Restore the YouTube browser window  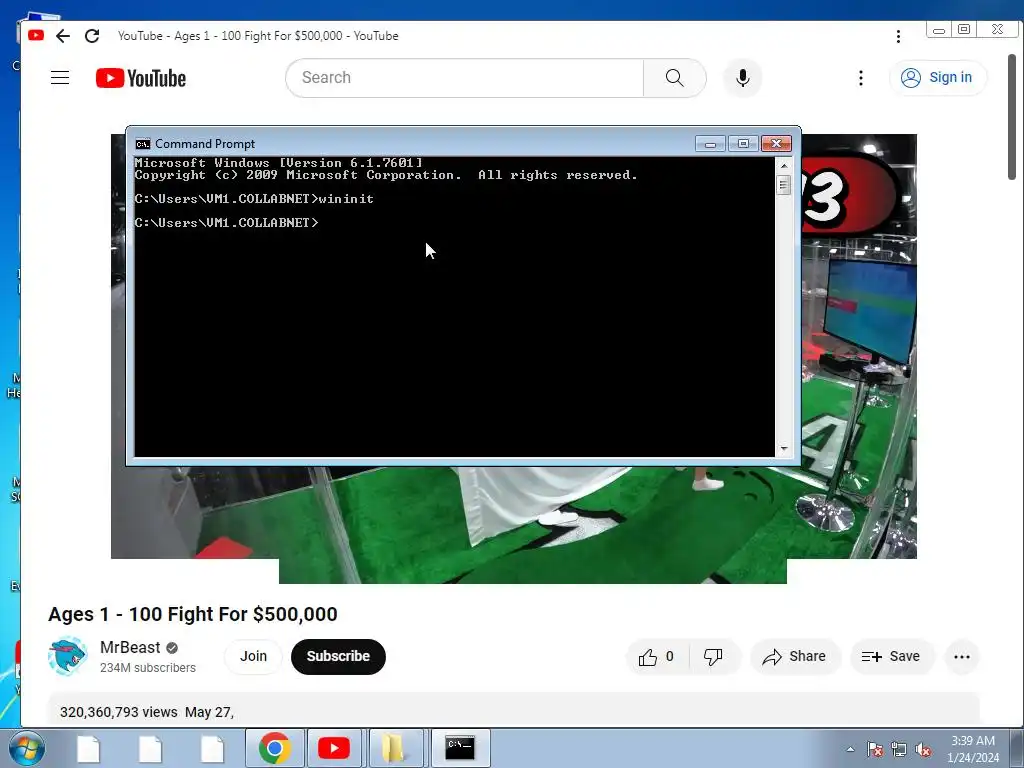click(x=965, y=29)
